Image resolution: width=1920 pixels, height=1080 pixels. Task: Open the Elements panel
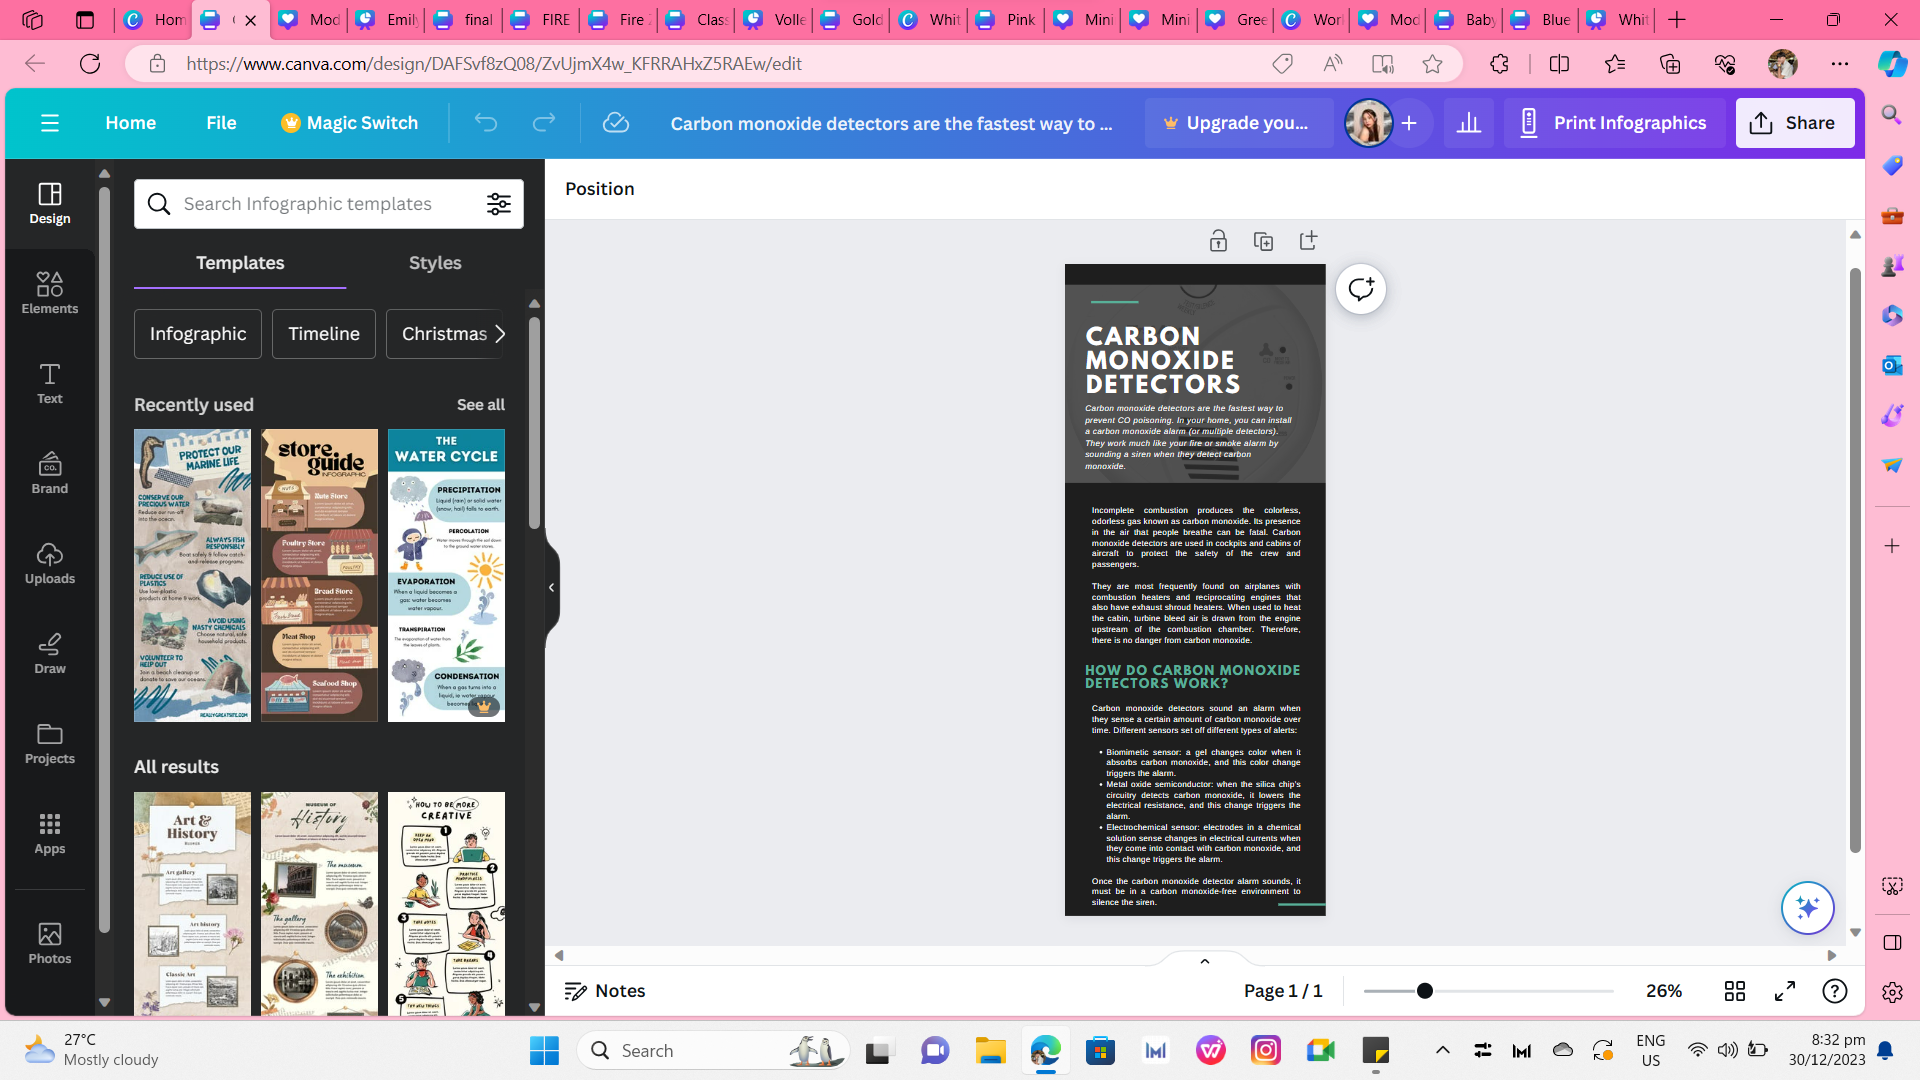(49, 293)
